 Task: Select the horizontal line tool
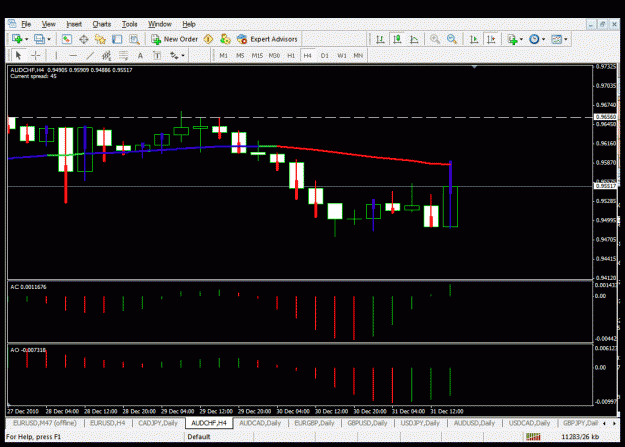click(x=73, y=55)
